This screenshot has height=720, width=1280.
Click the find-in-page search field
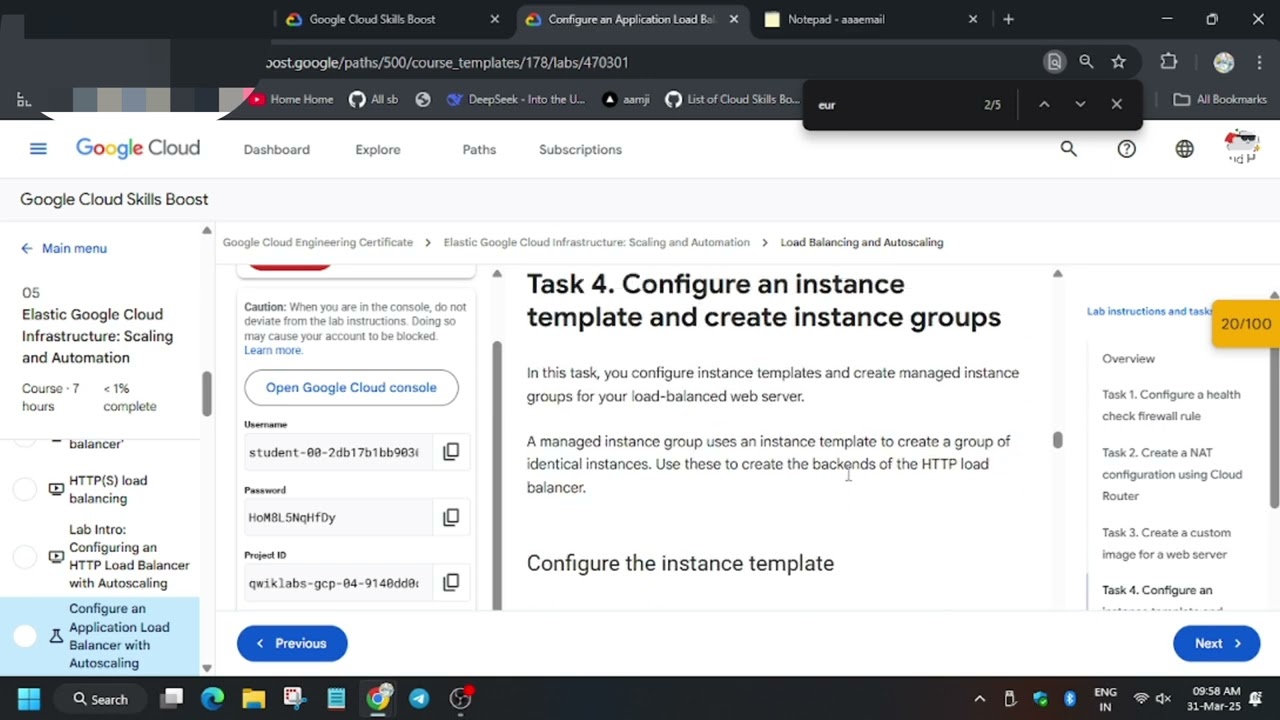pos(894,104)
